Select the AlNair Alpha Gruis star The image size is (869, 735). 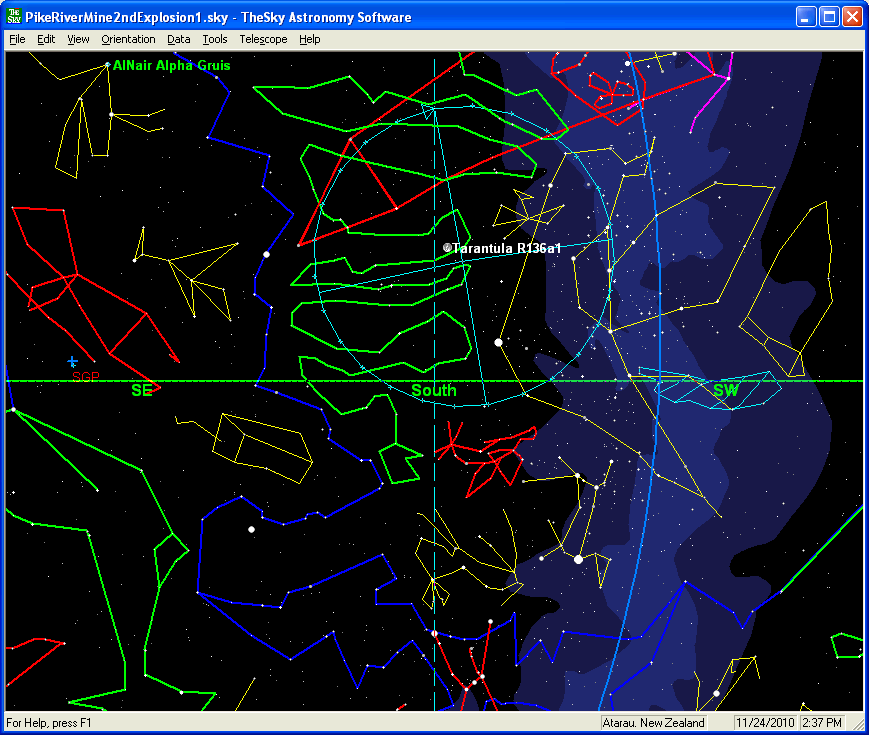(x=108, y=65)
